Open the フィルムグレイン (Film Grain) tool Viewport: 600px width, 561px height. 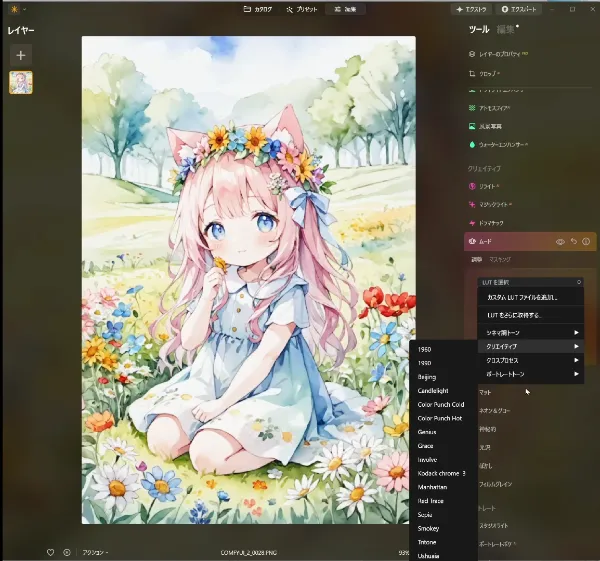coord(496,484)
